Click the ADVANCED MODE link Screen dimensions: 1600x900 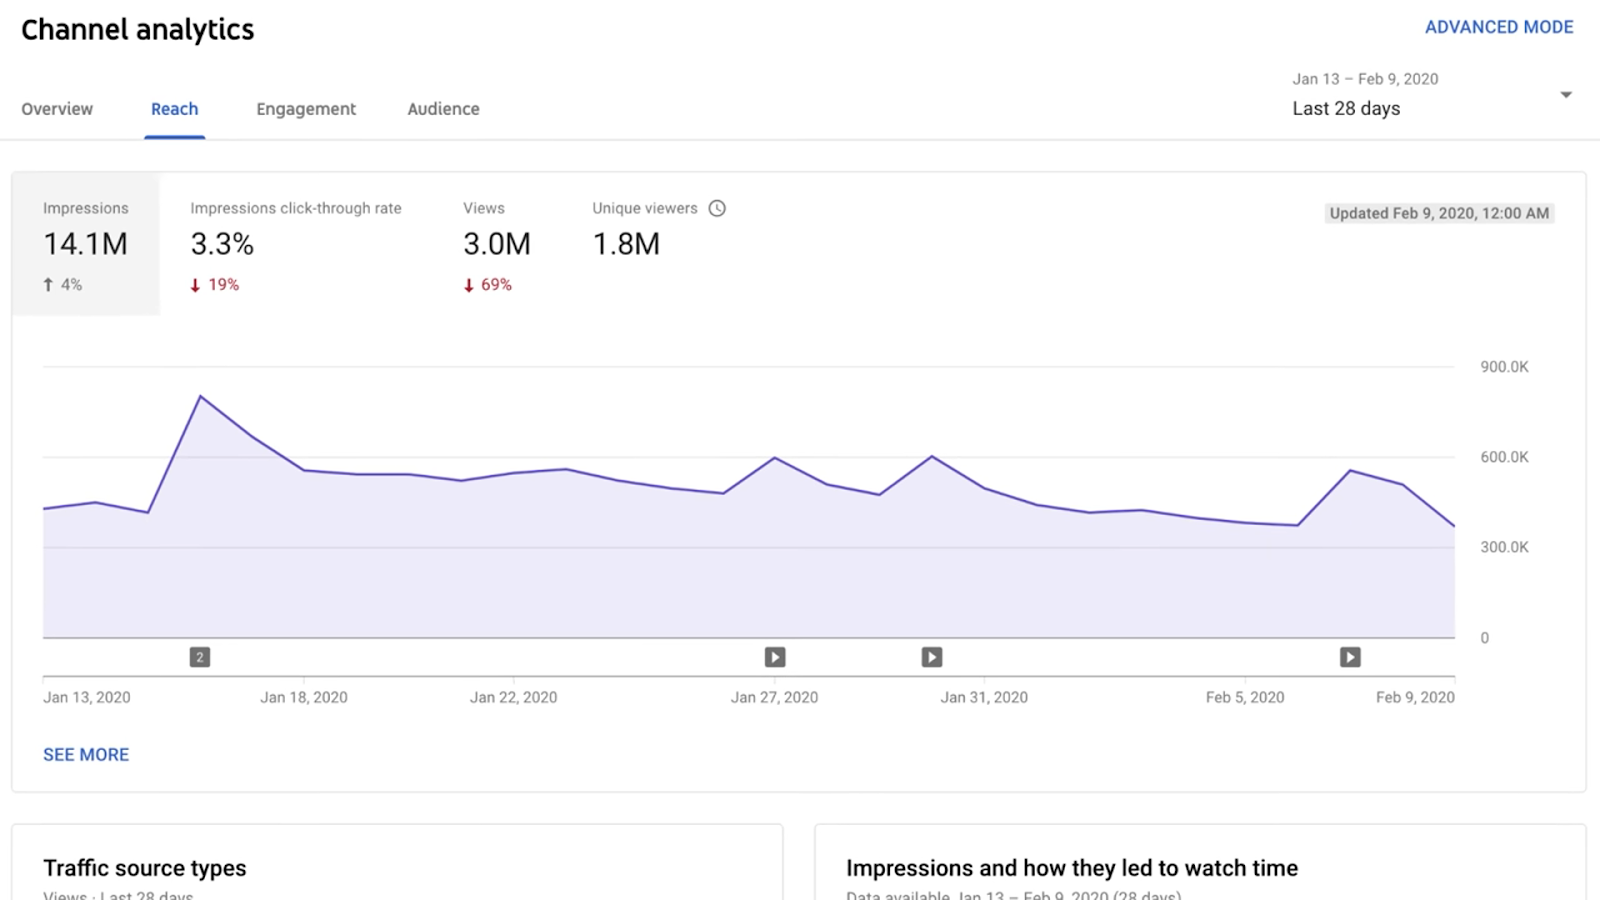coord(1499,27)
